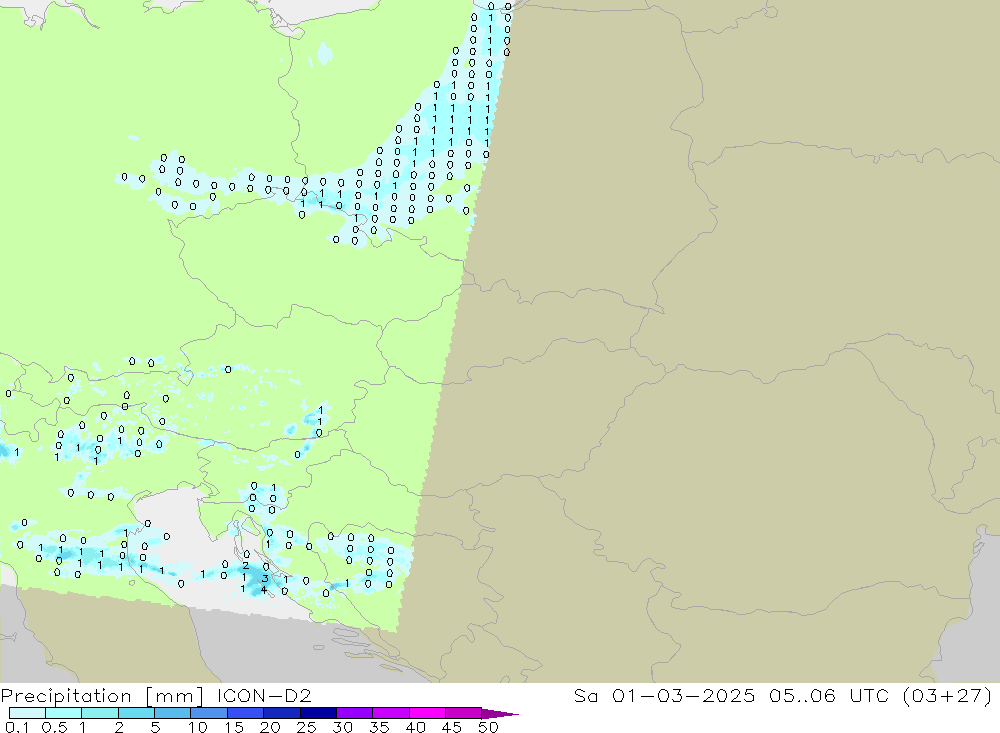Viewport: 1000px width, 733px height.
Task: Click the ICON-D2 model label
Action: pyautogui.click(x=264, y=695)
